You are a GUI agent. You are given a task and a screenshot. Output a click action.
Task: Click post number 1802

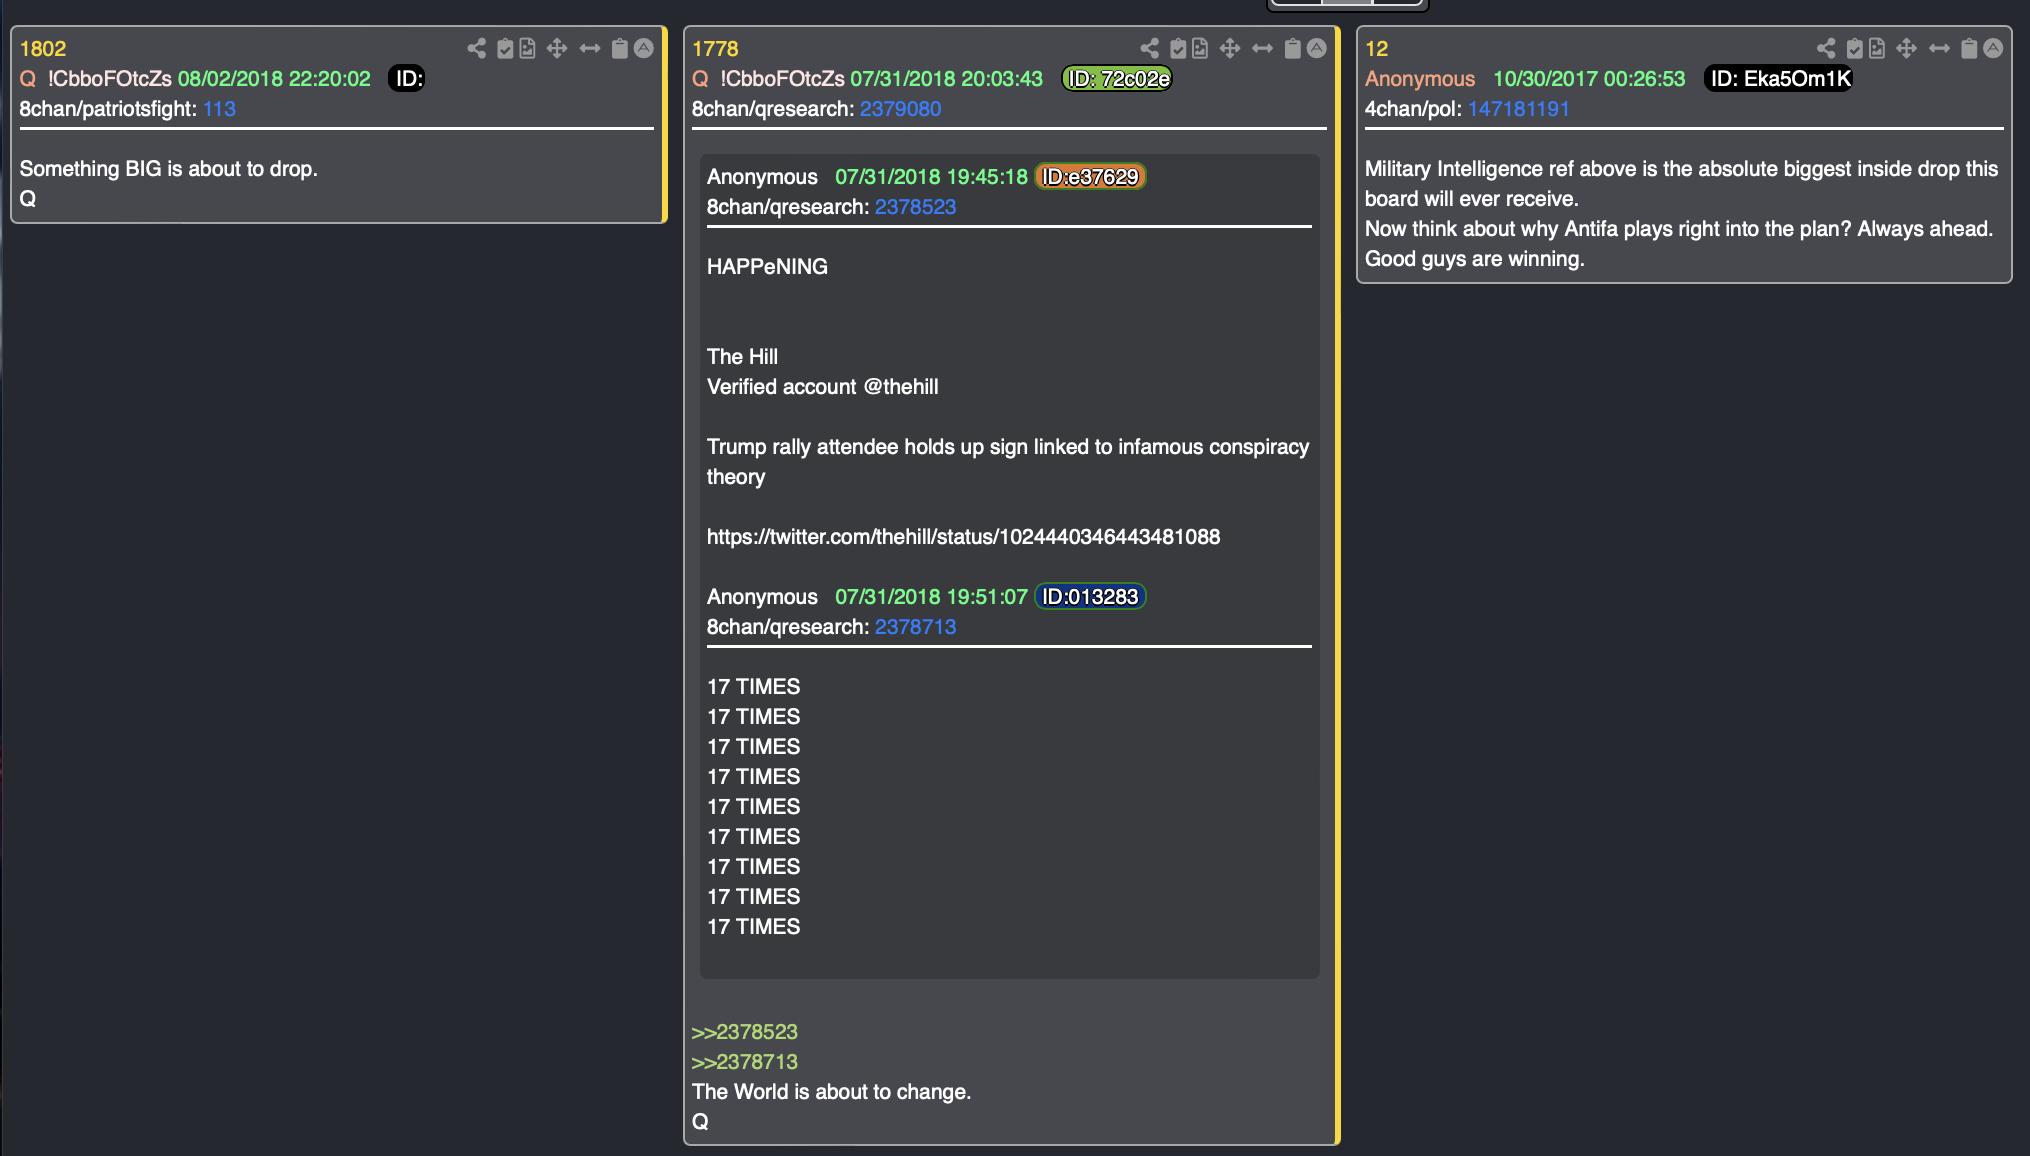coord(43,48)
